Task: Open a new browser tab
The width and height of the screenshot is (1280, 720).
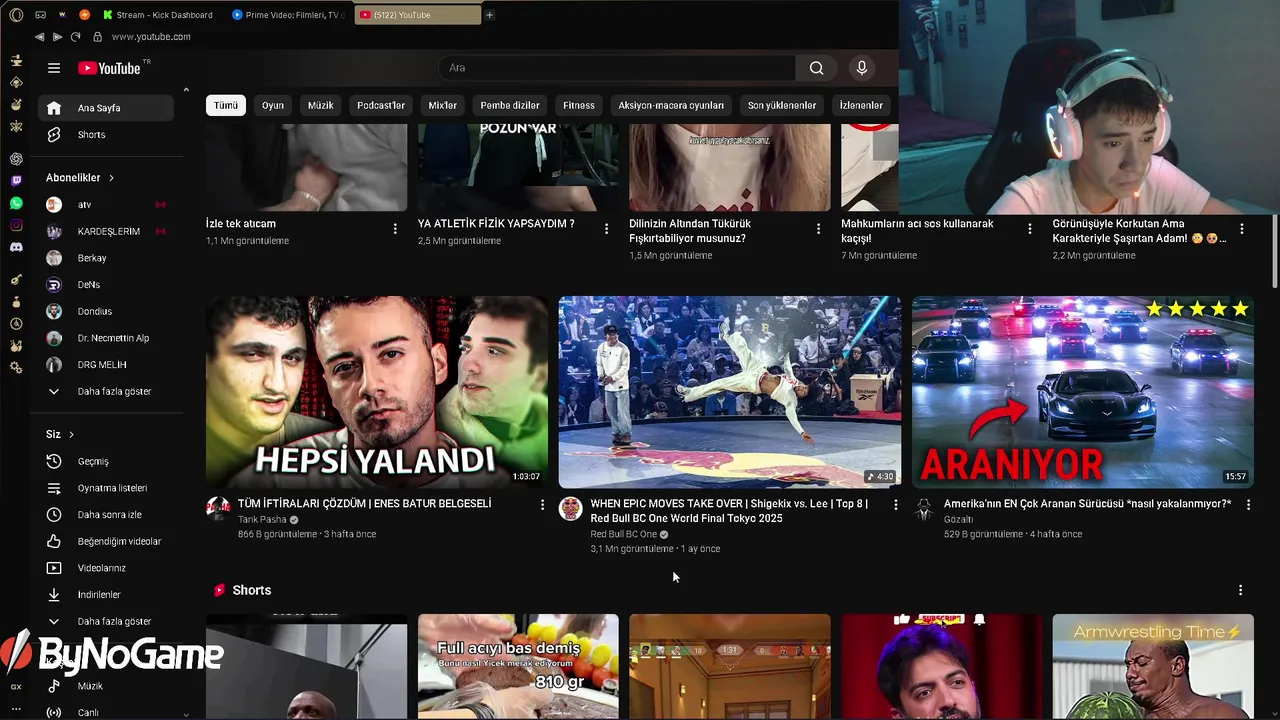Action: (489, 15)
